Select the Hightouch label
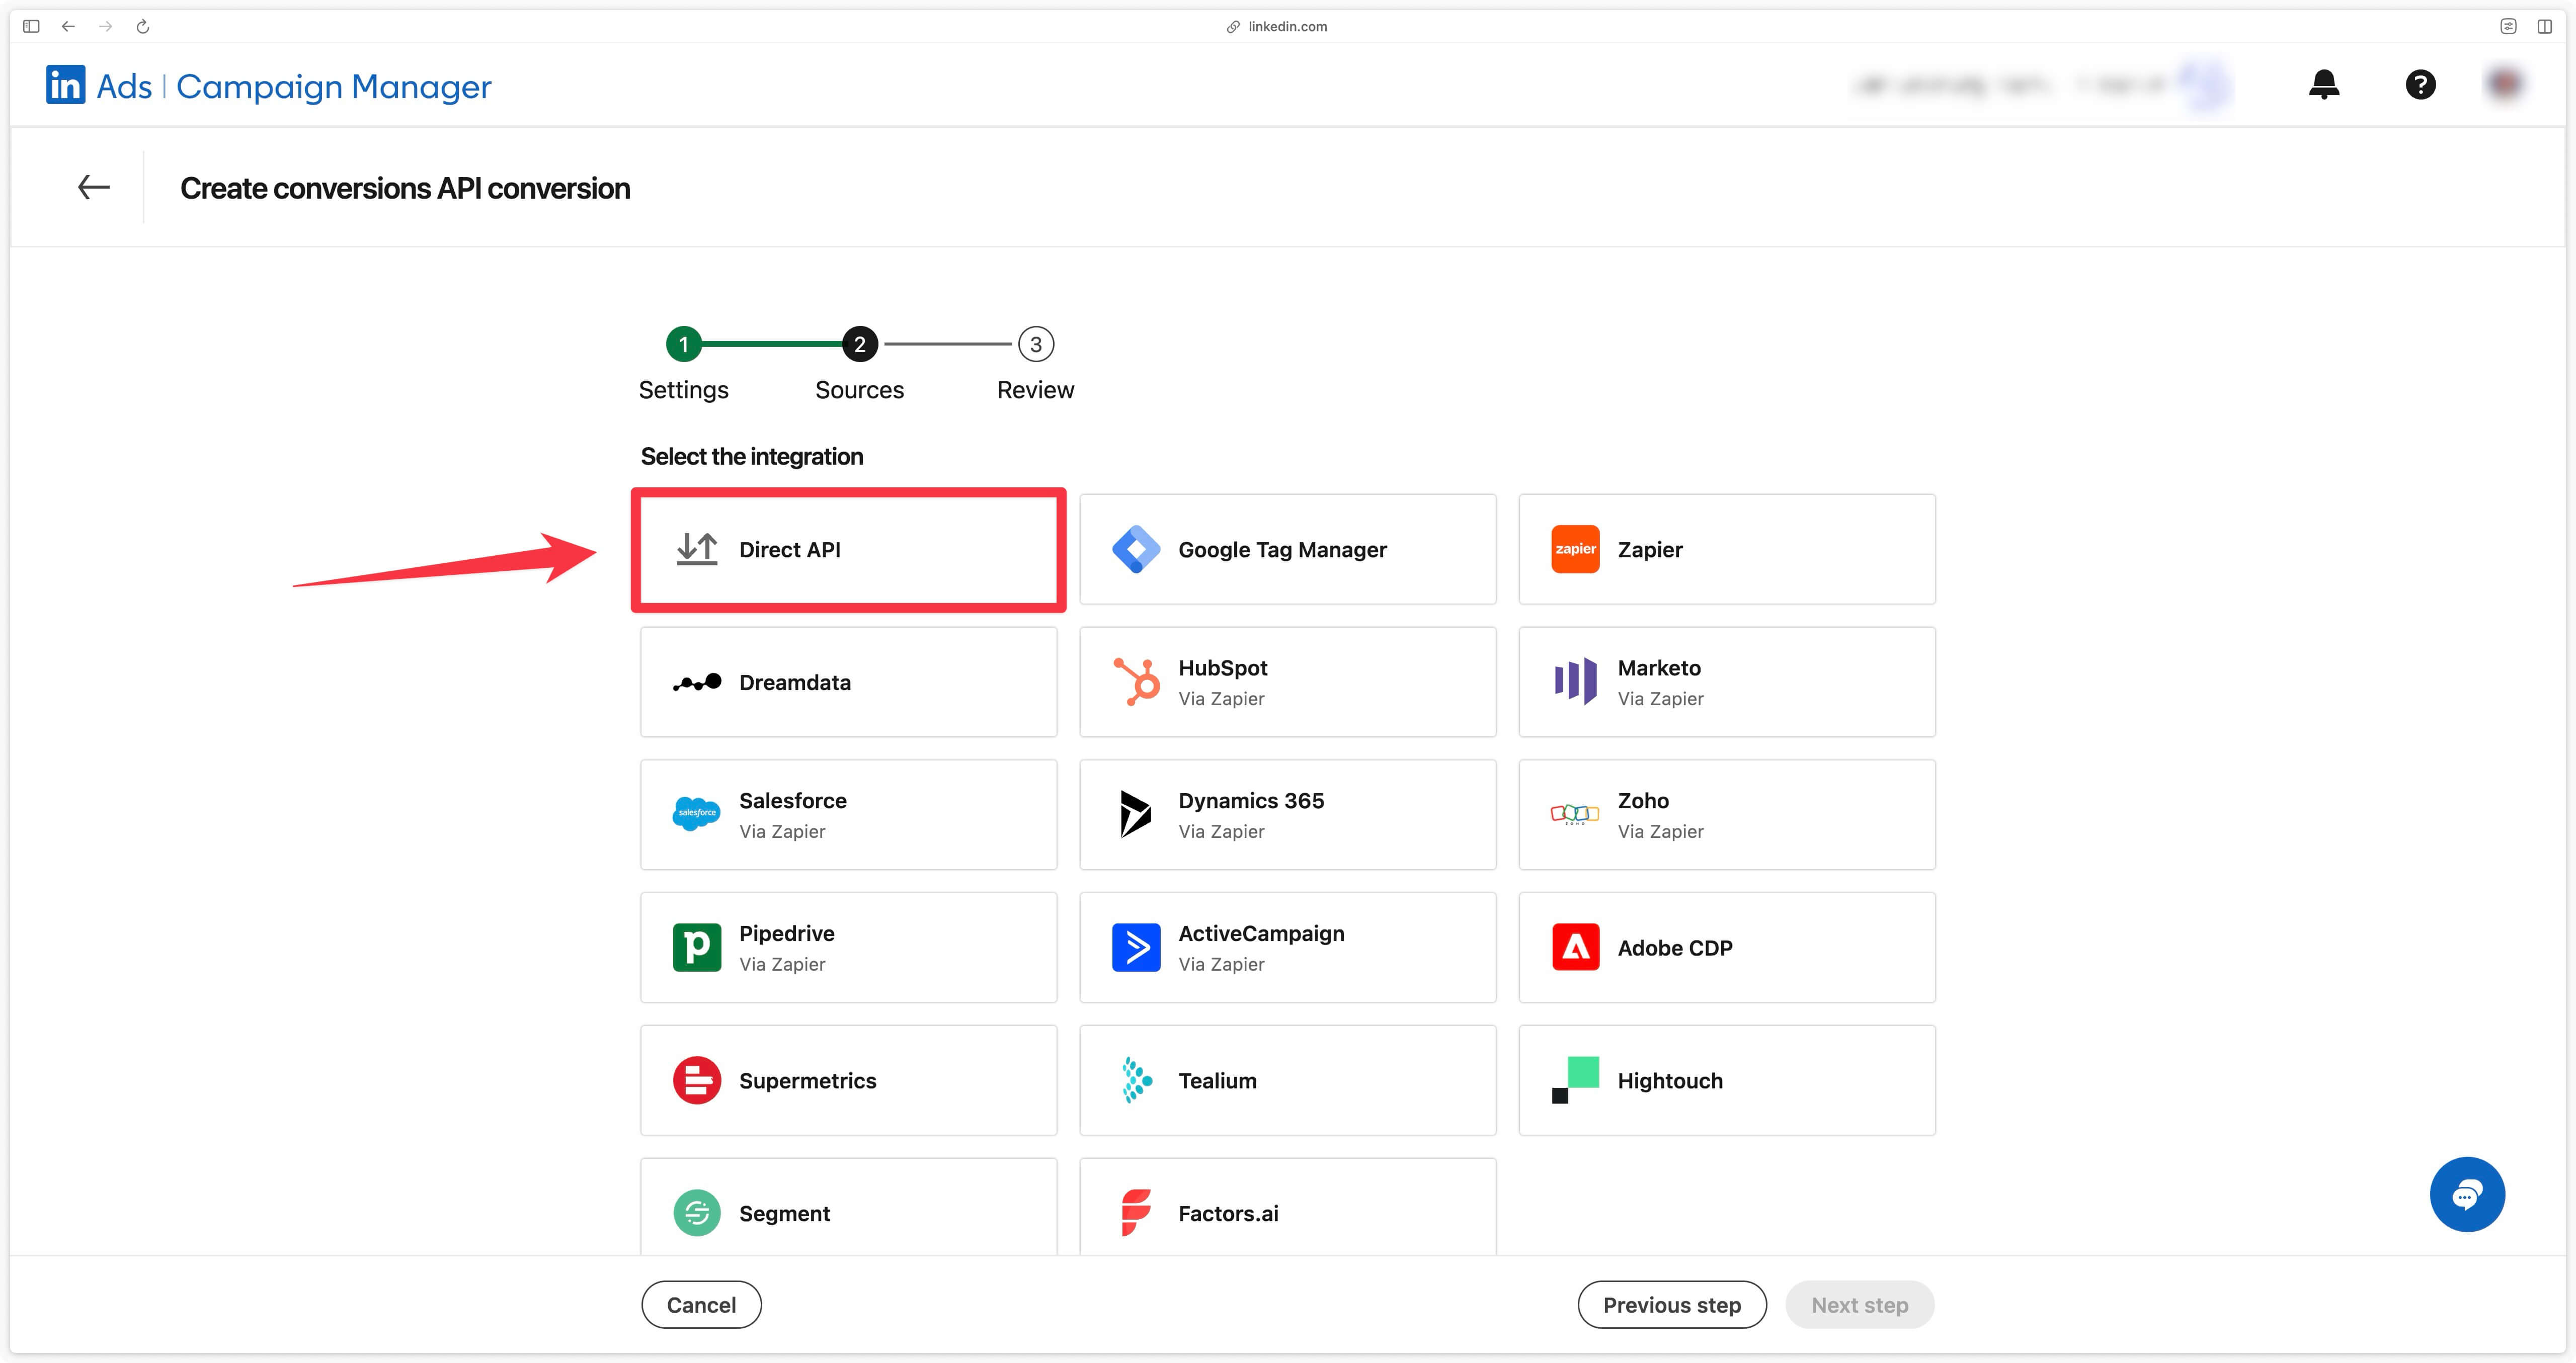The width and height of the screenshot is (2576, 1363). pos(1670,1080)
